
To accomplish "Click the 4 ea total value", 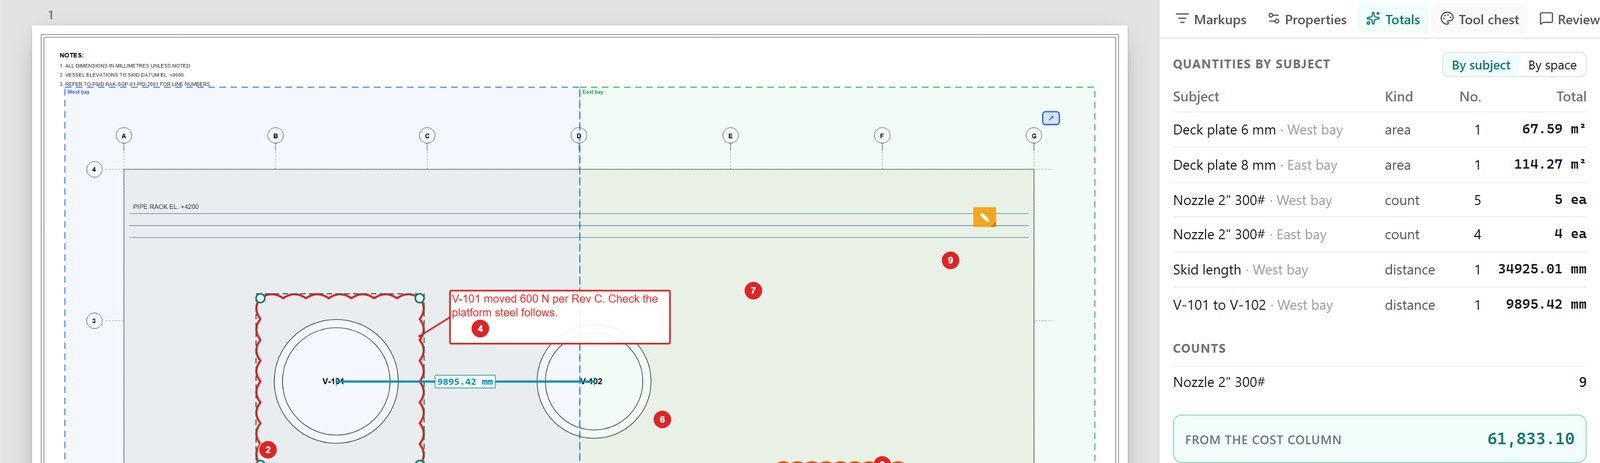I will (x=1570, y=234).
